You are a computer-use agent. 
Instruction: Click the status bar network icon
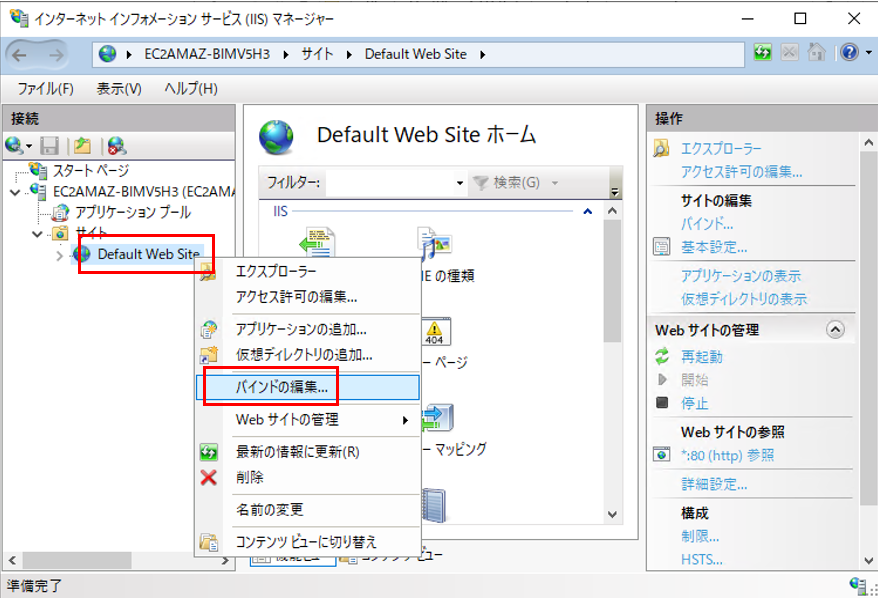point(858,586)
